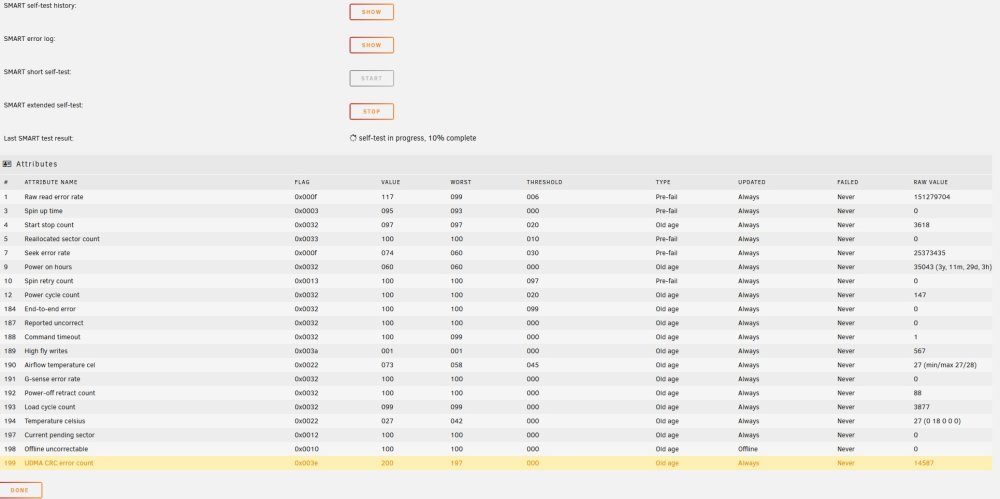Click raw value '27 (0 18 0 0 0)'
This screenshot has height=499, width=1000.
click(937, 421)
